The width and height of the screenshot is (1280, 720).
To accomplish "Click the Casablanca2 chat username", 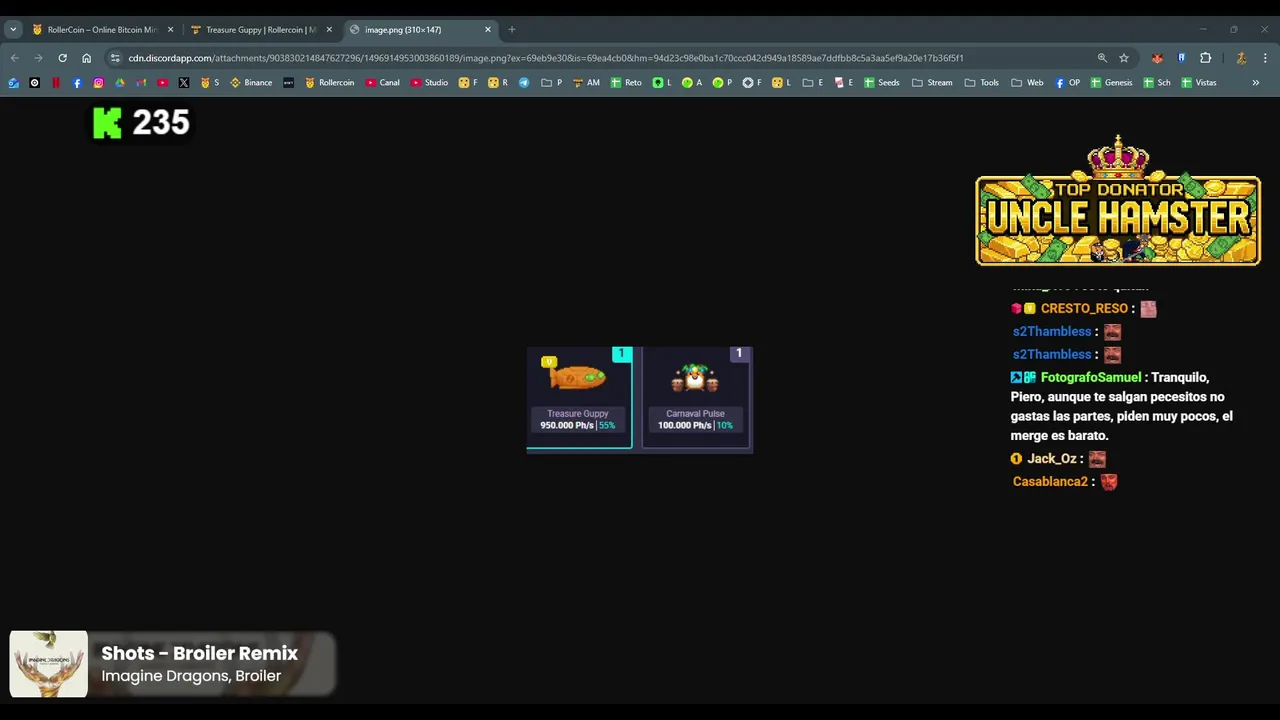I will [1050, 481].
